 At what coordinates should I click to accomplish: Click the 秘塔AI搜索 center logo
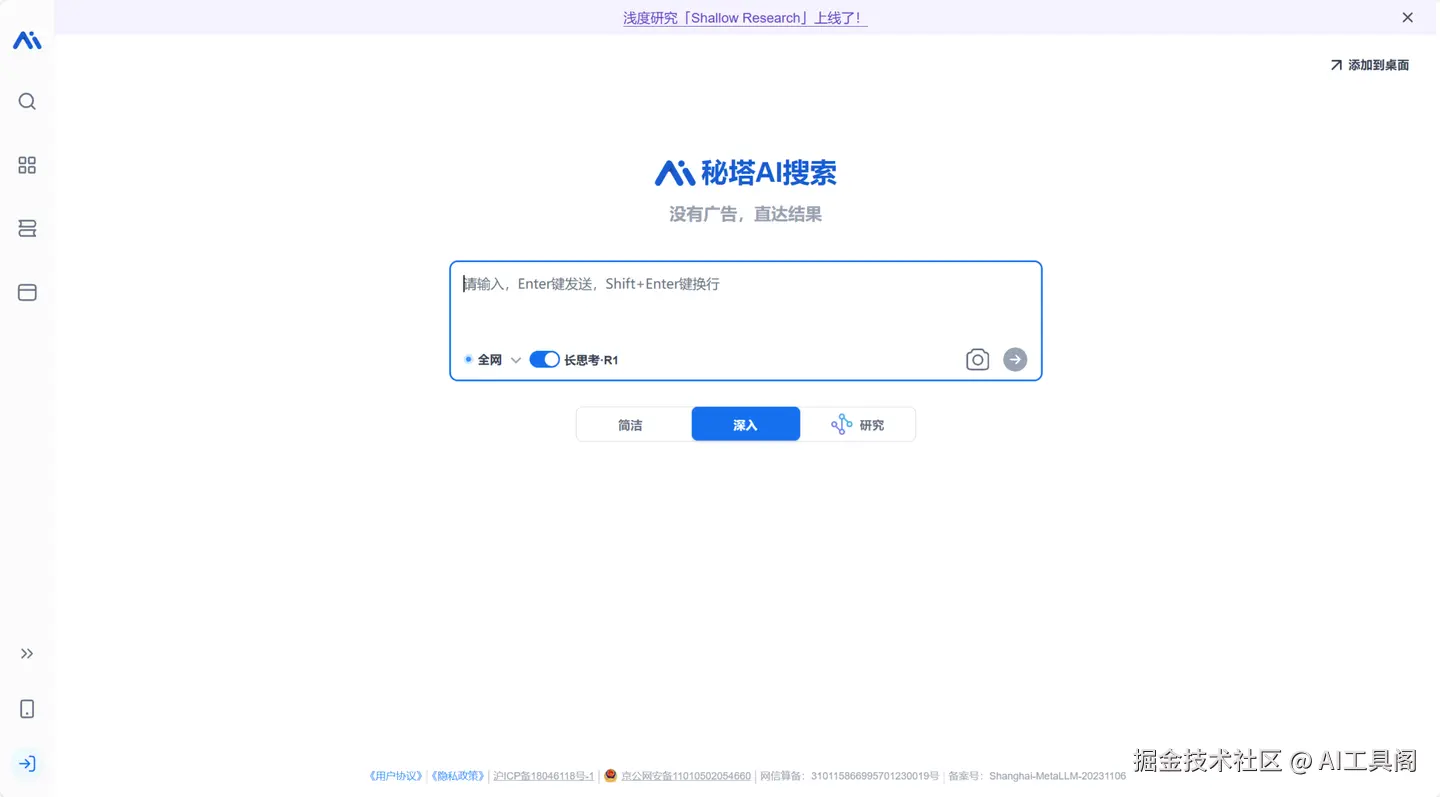[x=746, y=173]
